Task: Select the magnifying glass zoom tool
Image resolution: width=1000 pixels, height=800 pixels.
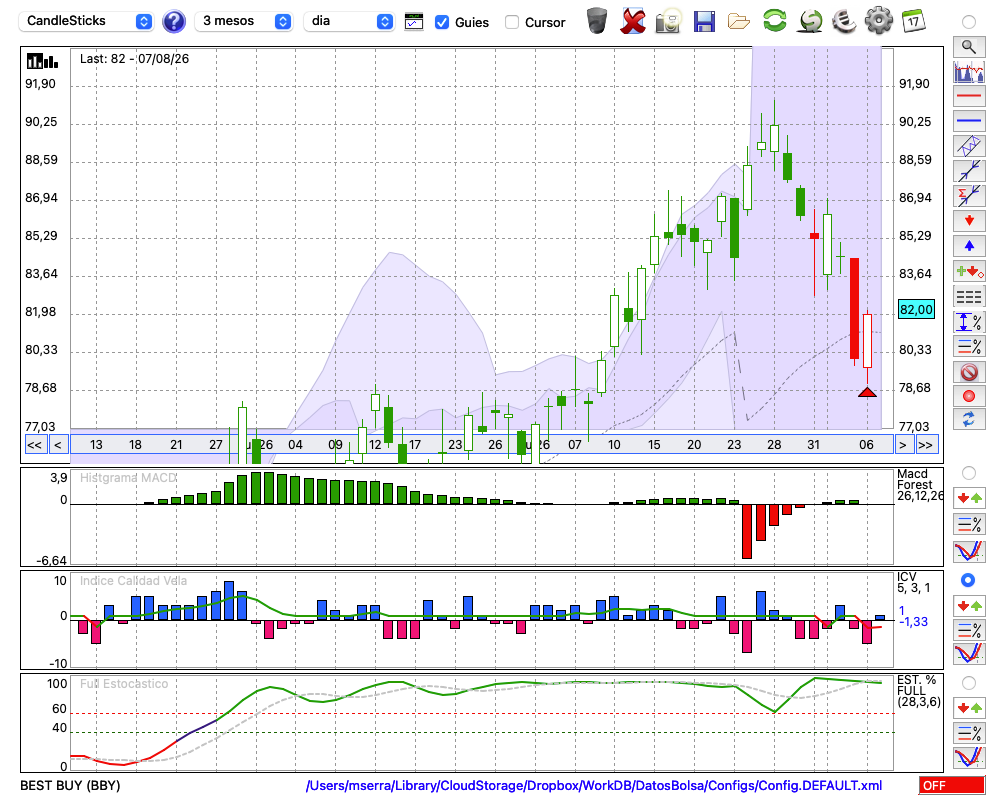Action: coord(969,46)
